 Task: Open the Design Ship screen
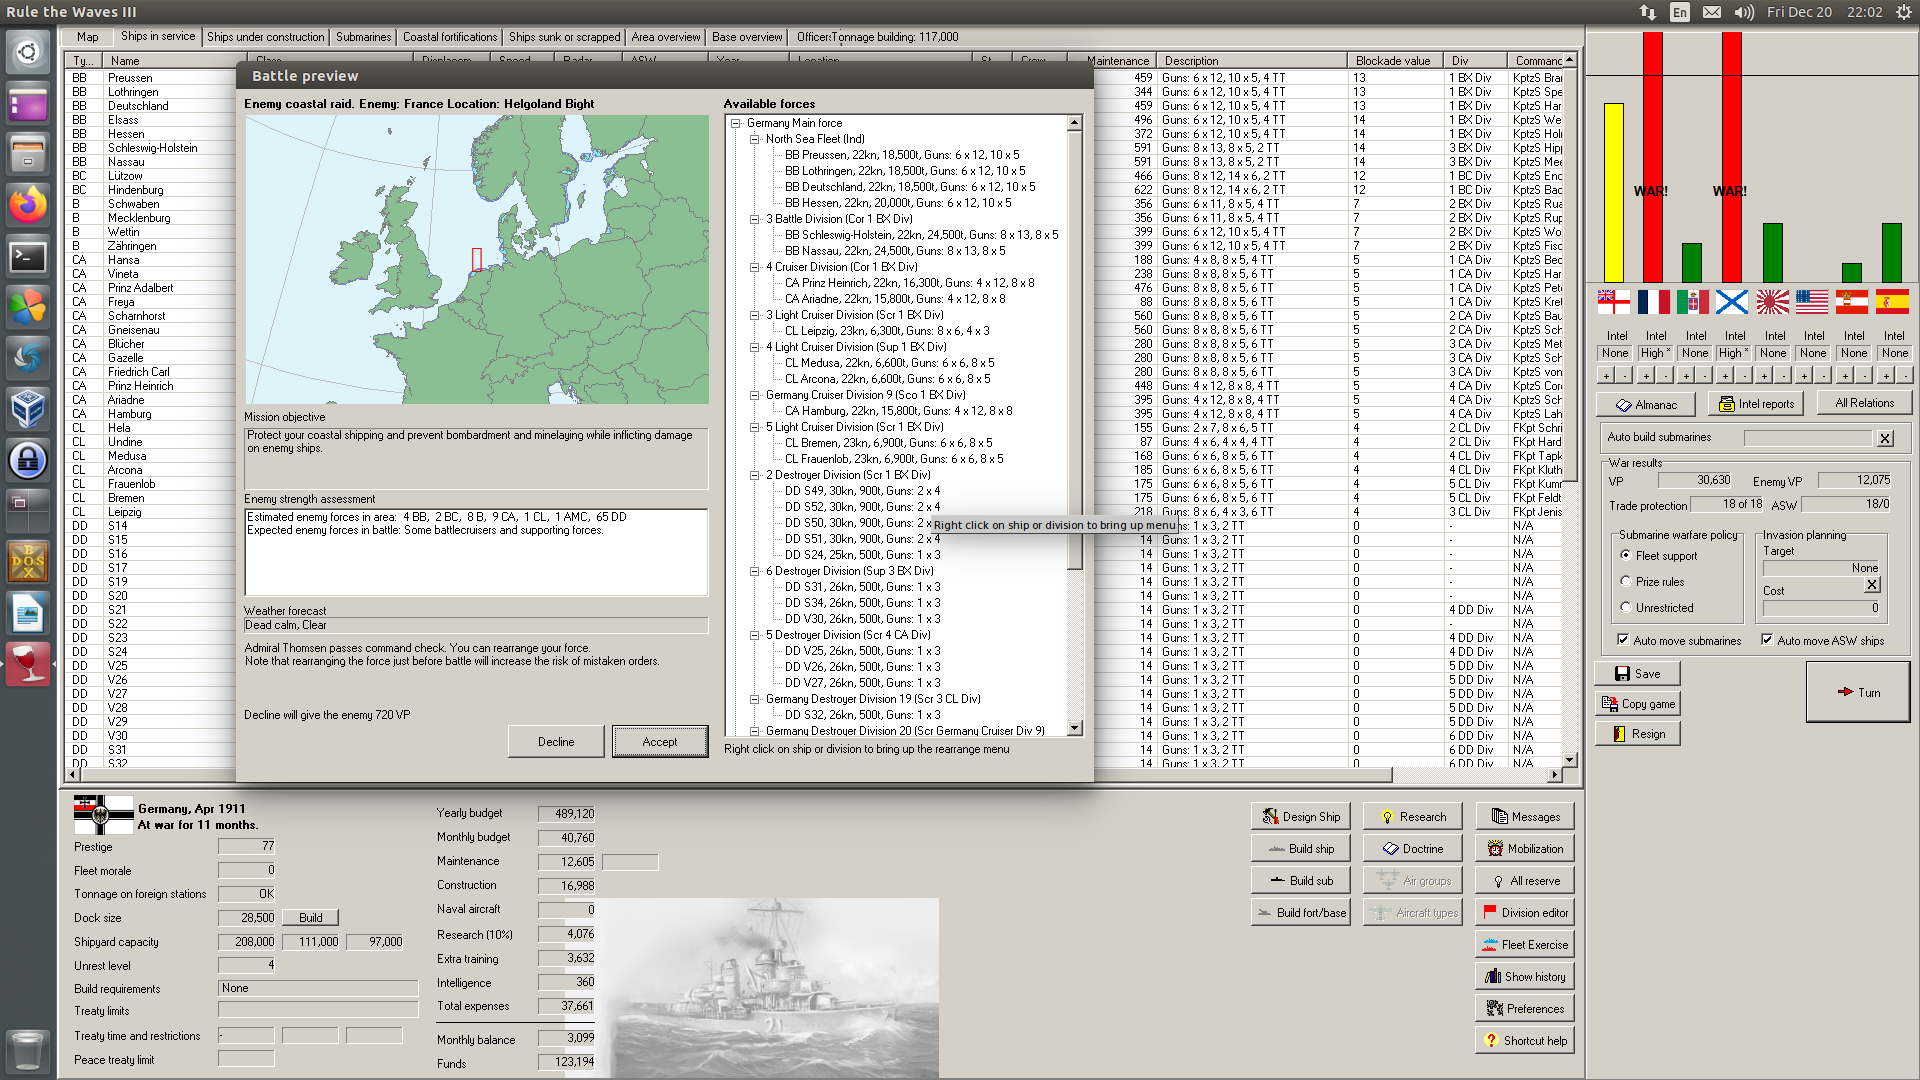(1300, 816)
